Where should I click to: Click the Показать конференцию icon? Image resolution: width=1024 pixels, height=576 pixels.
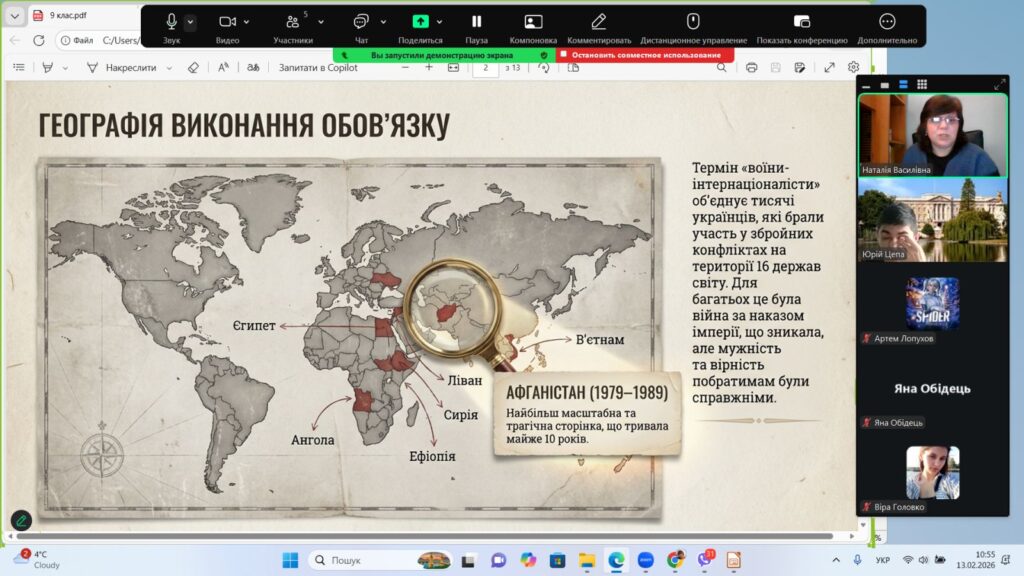click(801, 21)
